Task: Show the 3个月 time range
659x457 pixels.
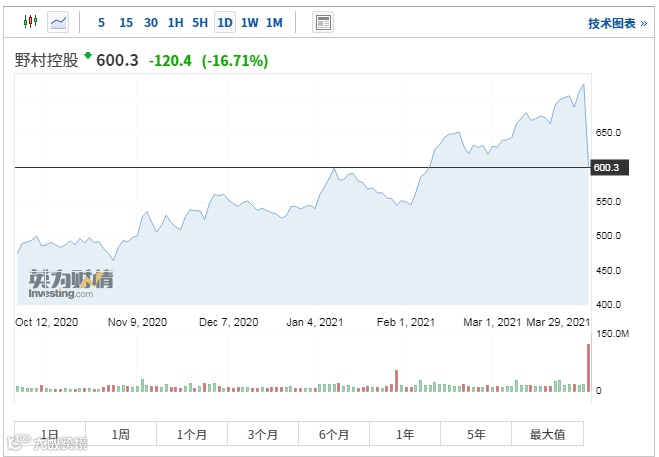Action: pyautogui.click(x=263, y=433)
